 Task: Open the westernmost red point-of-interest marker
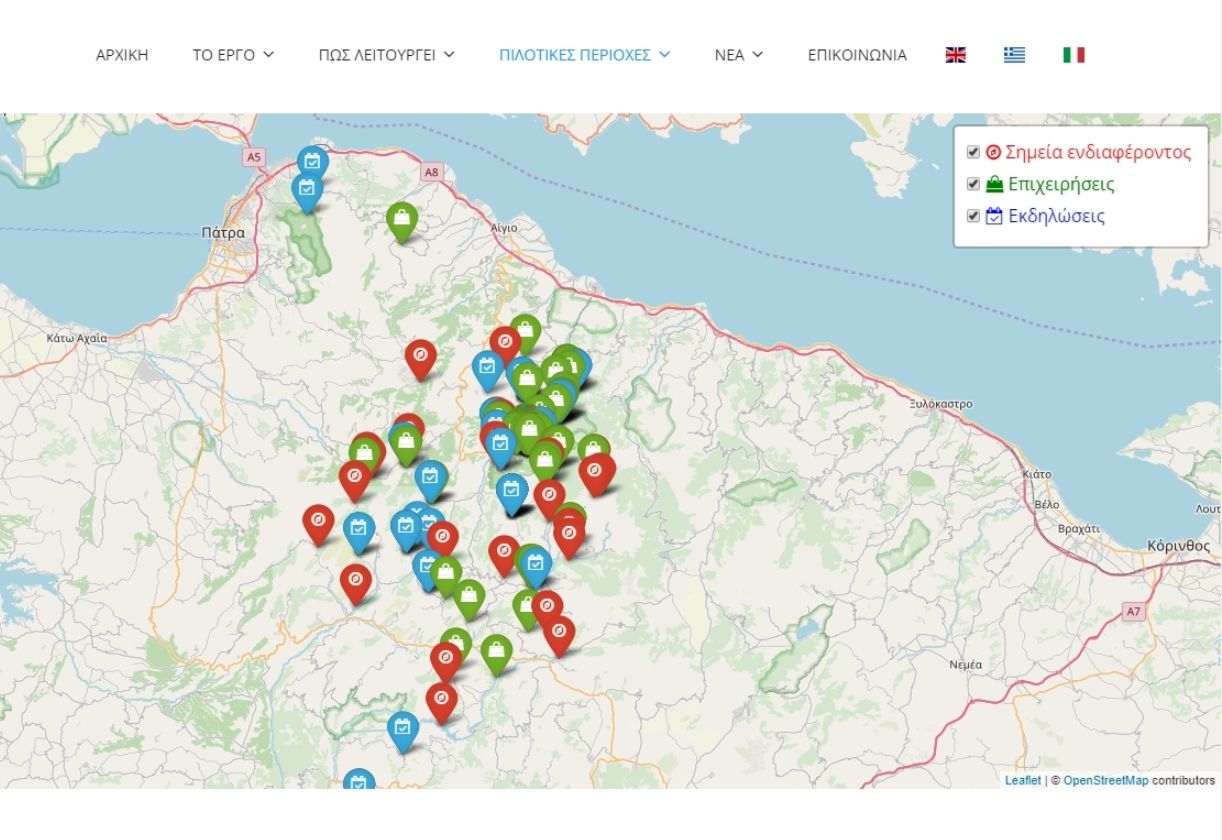click(x=318, y=522)
